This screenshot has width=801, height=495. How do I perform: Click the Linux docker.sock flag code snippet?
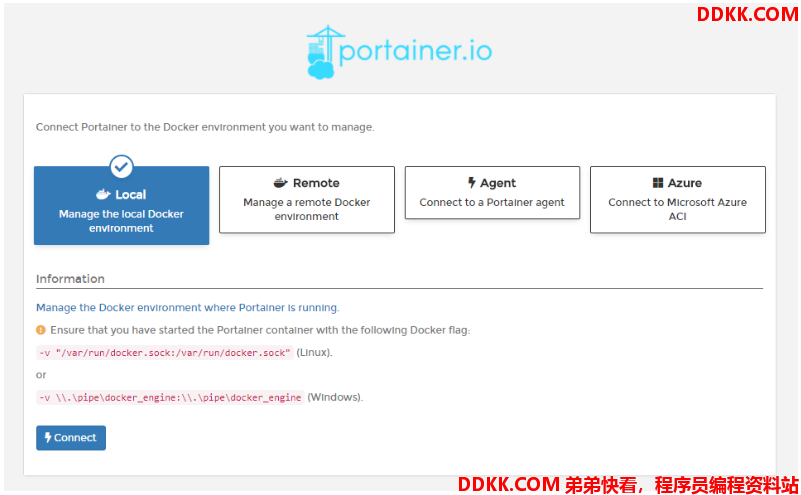[x=164, y=352]
